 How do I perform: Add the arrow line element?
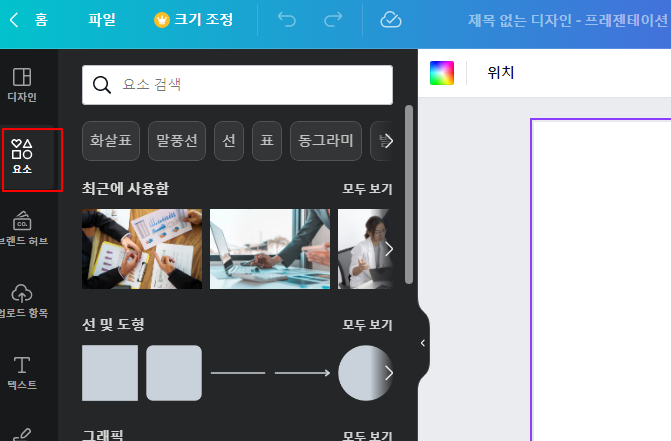(302, 373)
